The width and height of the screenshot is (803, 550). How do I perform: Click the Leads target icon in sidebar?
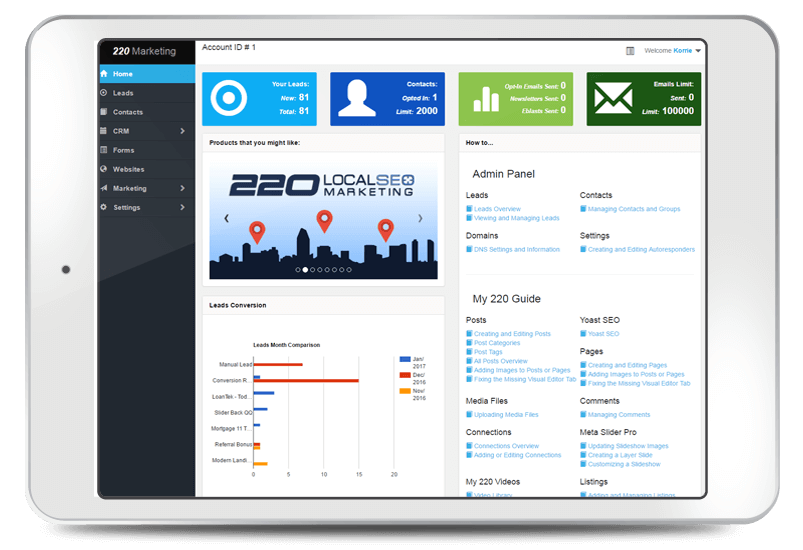(x=104, y=93)
